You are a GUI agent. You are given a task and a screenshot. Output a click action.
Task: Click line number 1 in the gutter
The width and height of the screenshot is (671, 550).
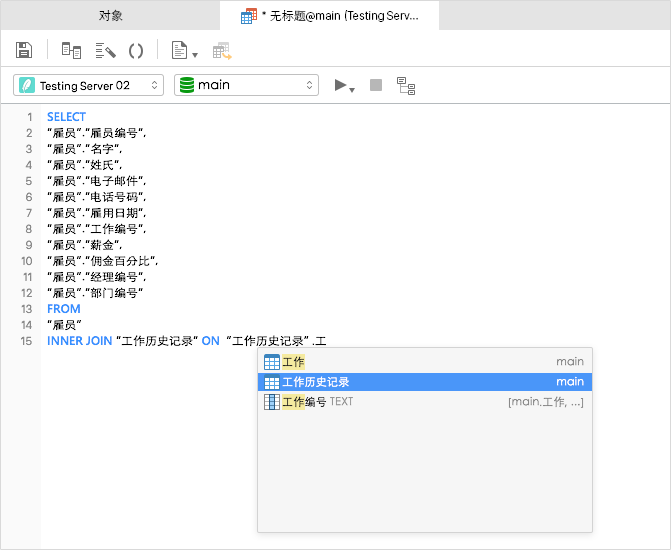pyautogui.click(x=30, y=117)
